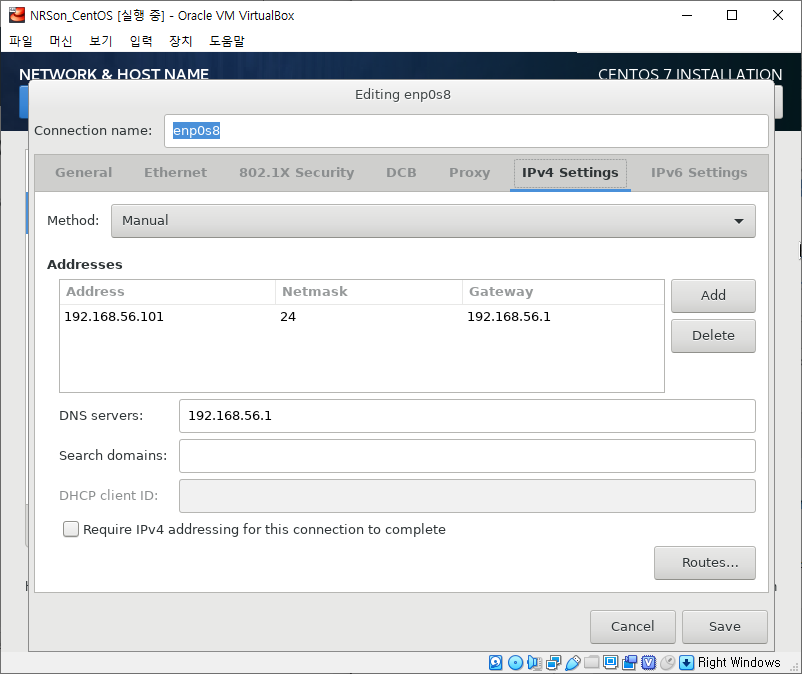Click the Address column header
This screenshot has height=674, width=802.
167,292
